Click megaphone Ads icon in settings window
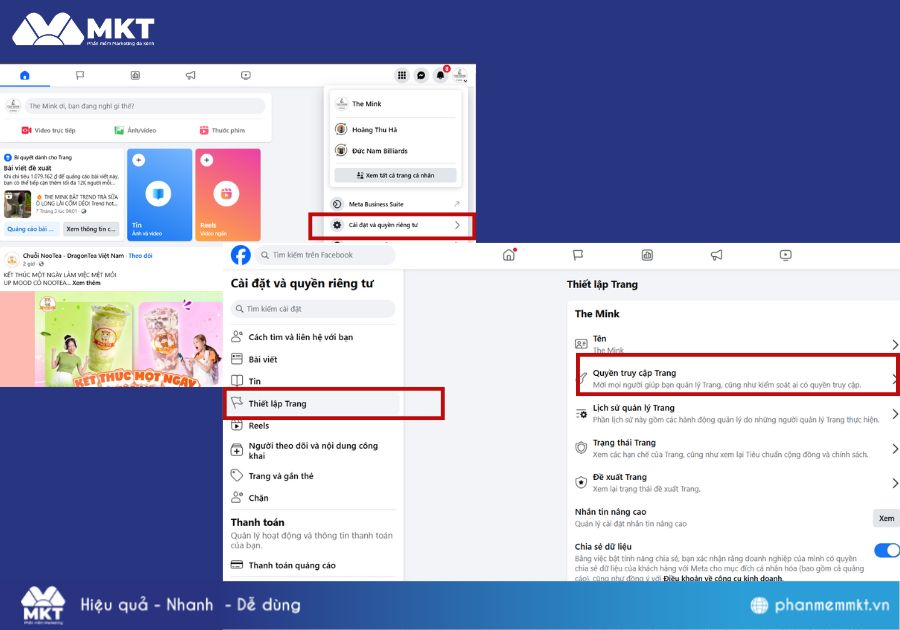The image size is (900, 630). pyautogui.click(x=716, y=255)
